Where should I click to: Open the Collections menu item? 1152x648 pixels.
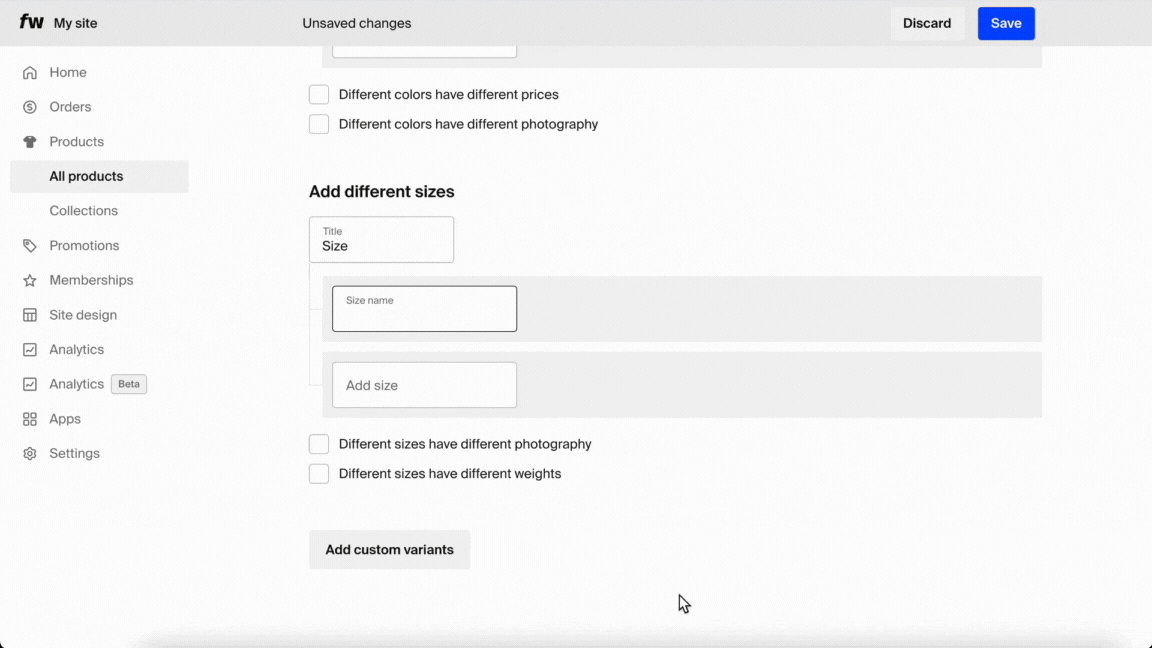tap(84, 210)
